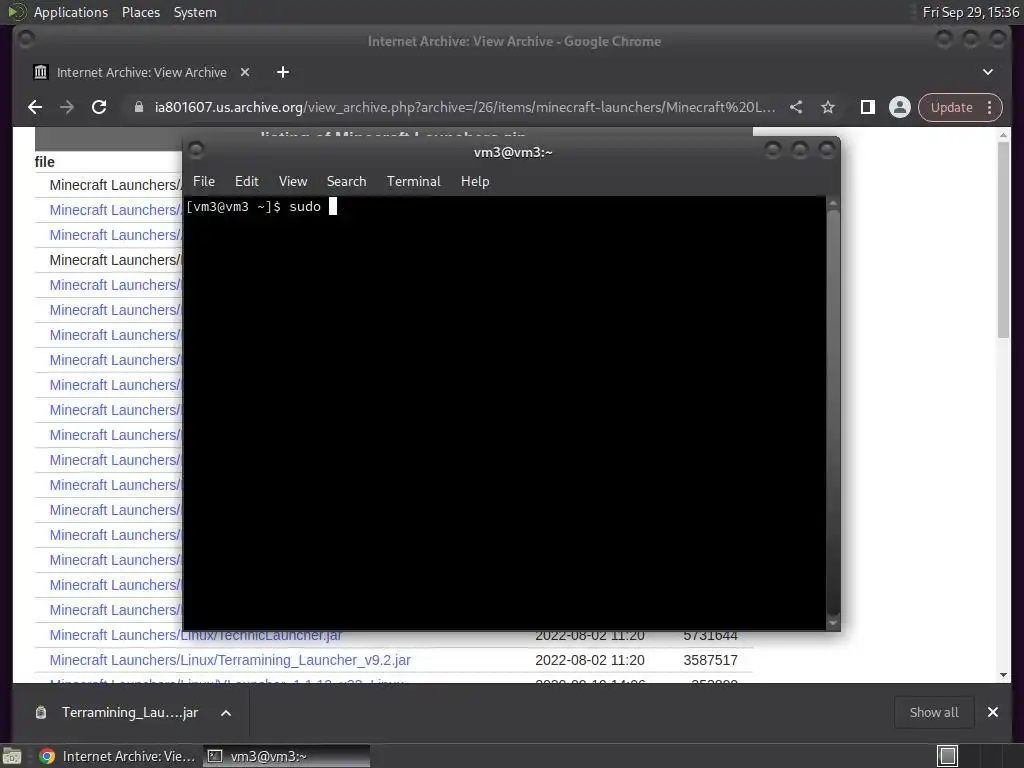Open terminal Help menu
This screenshot has width=1024, height=768.
coord(475,181)
